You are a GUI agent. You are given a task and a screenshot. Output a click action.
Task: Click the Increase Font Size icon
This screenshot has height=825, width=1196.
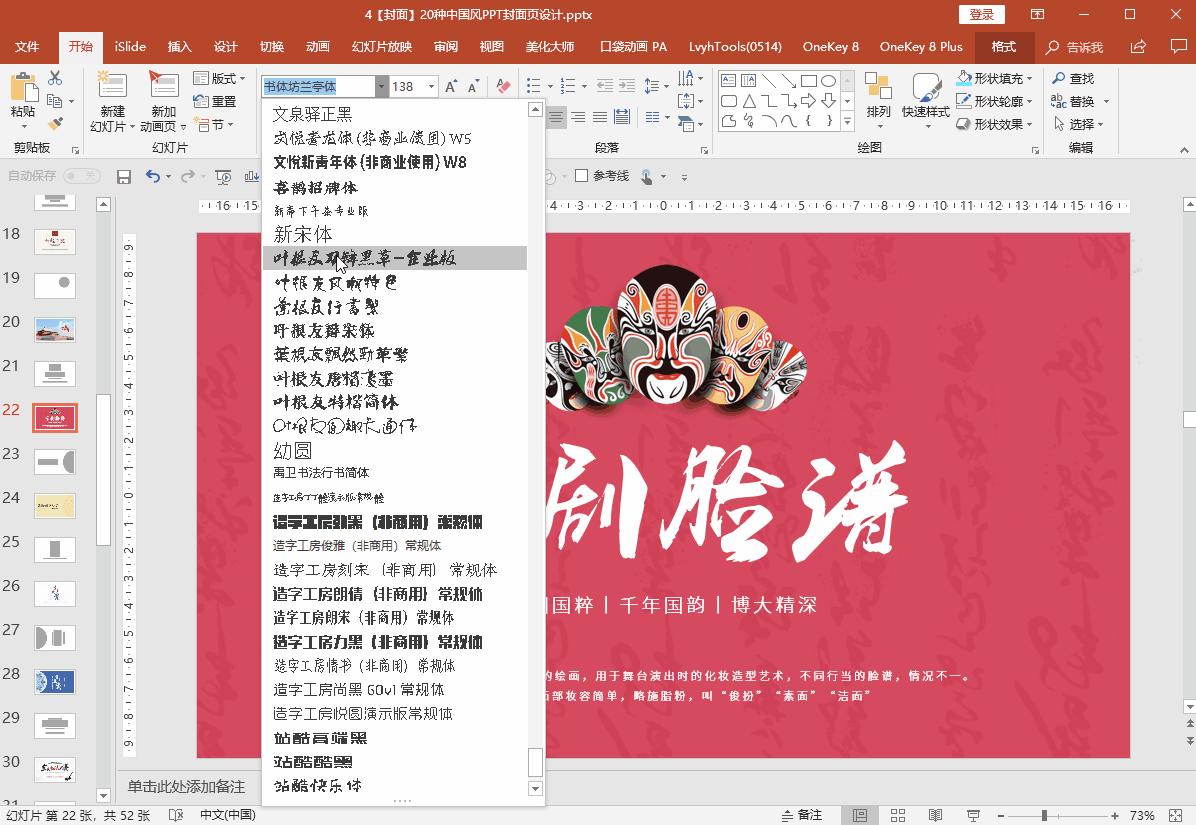[452, 86]
